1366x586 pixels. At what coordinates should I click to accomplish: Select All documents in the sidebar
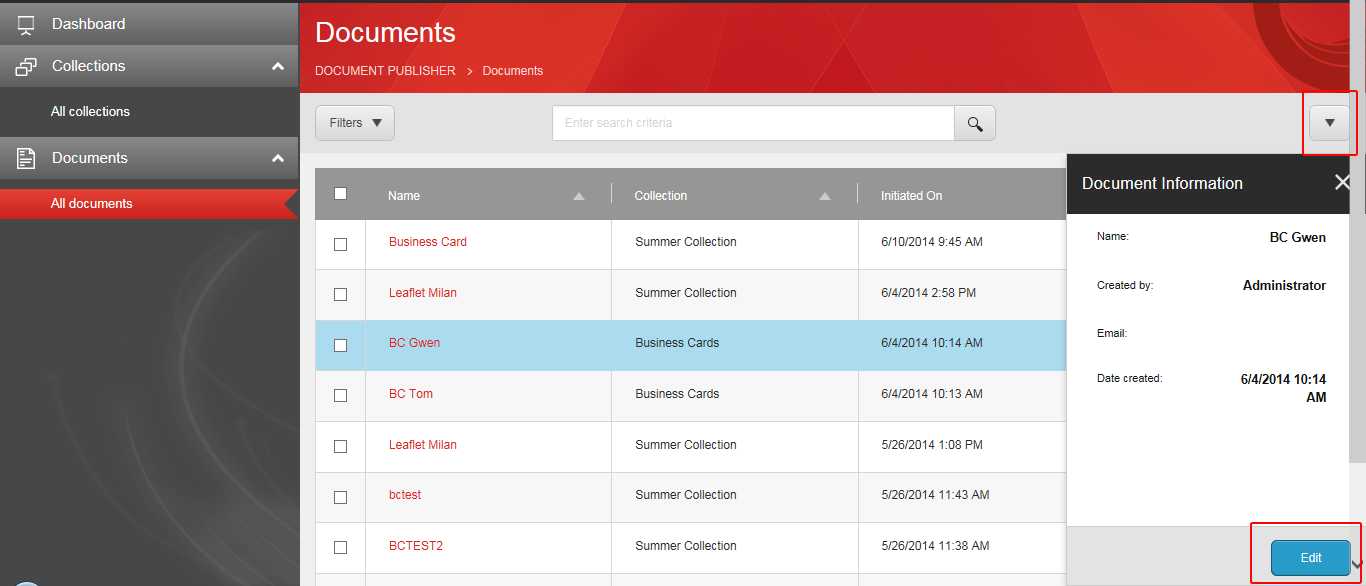(92, 204)
